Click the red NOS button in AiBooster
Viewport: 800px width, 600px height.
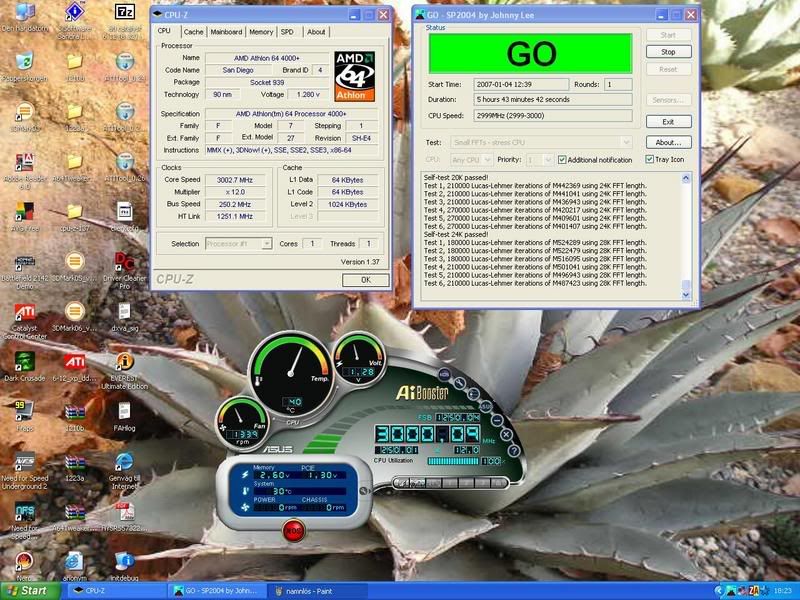point(293,531)
